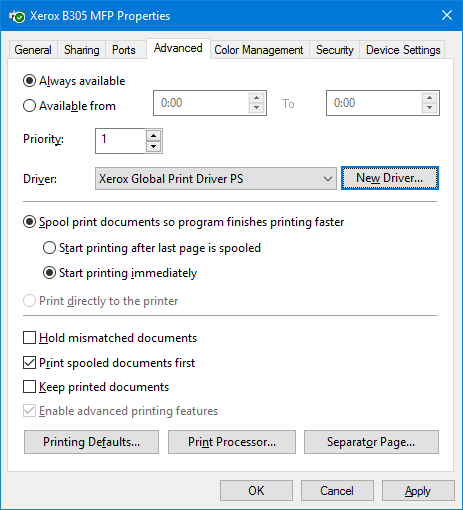Screen dimensions: 463x510
Task: Enable Keep printed documents checkbox
Action: pyautogui.click(x=29, y=387)
